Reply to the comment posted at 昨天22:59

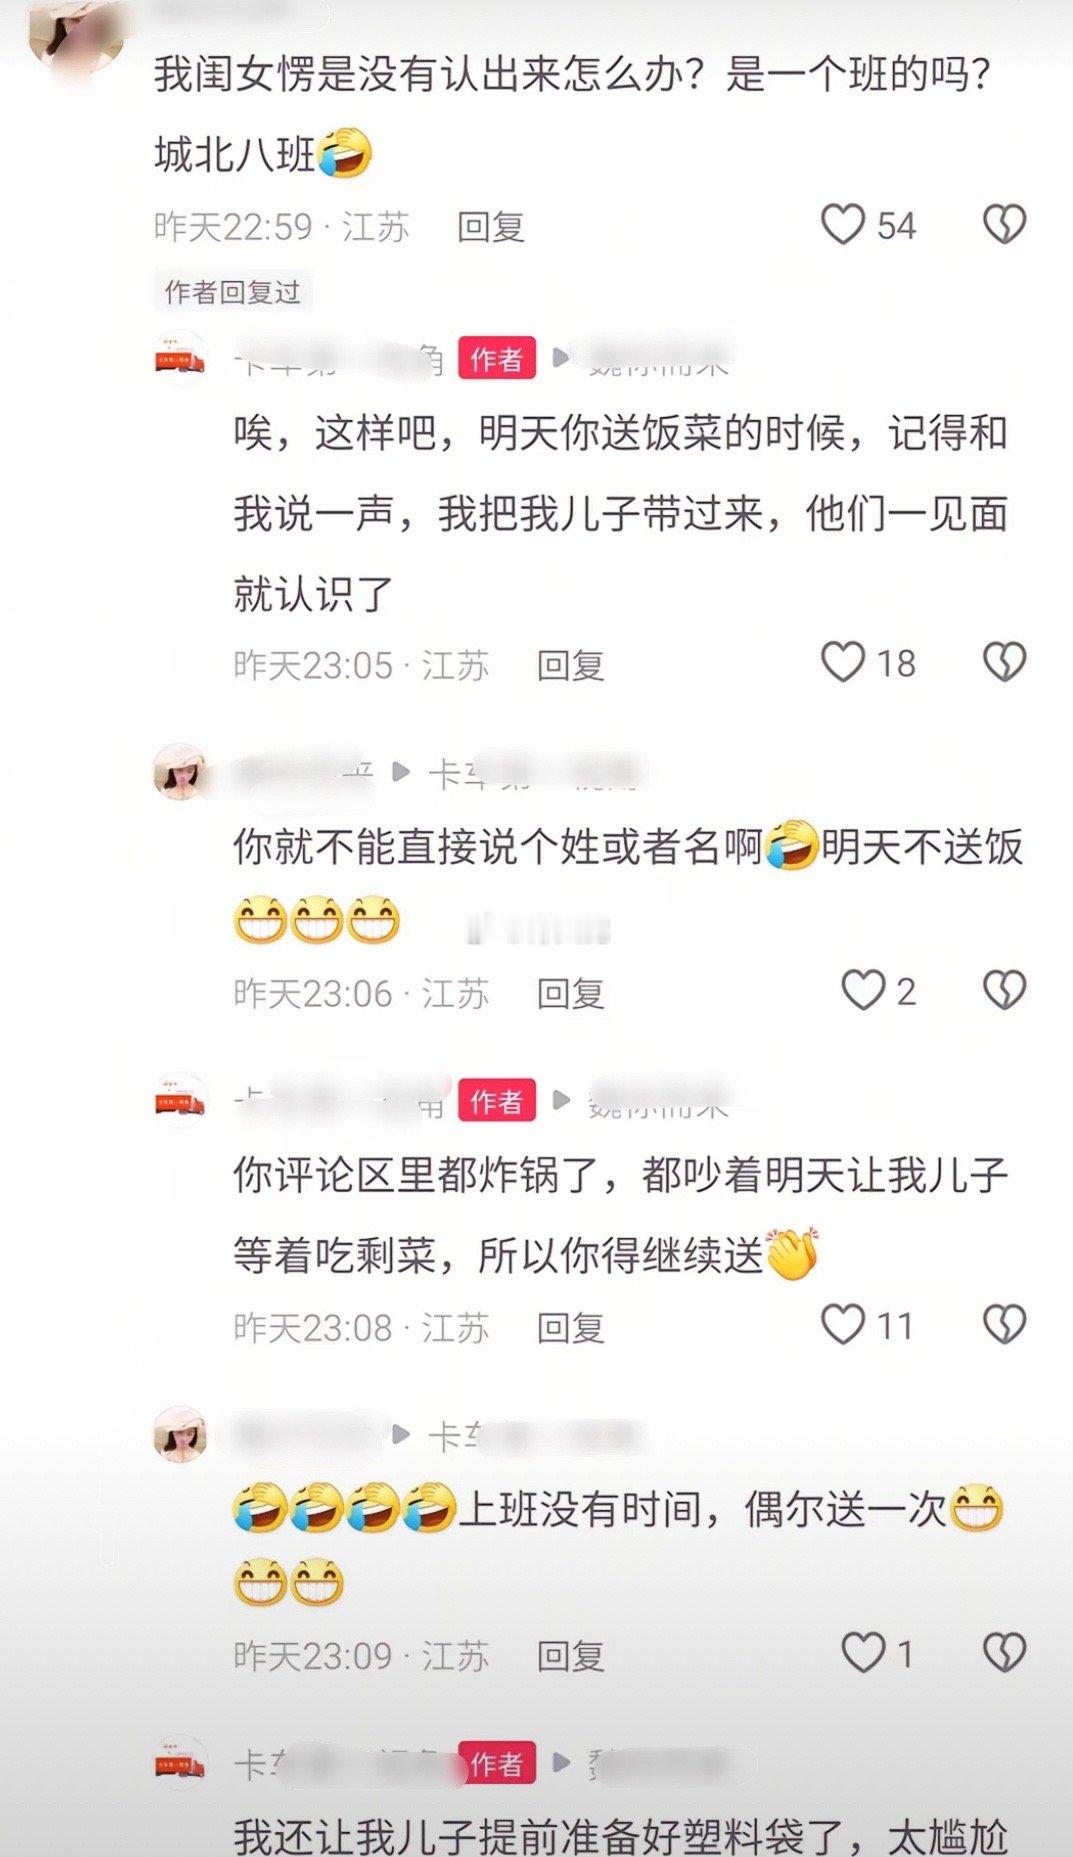click(x=491, y=227)
